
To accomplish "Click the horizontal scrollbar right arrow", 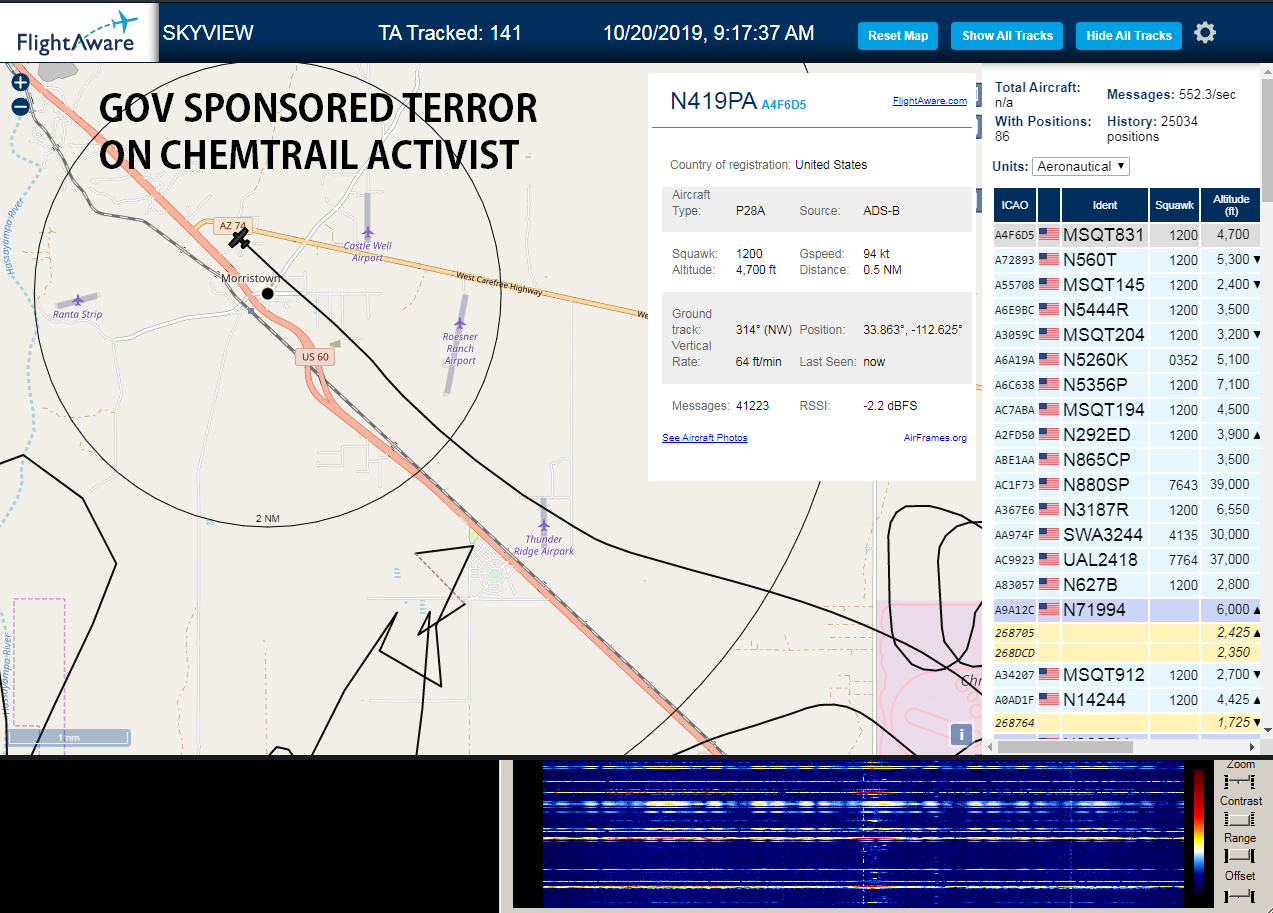I will click(x=1253, y=746).
